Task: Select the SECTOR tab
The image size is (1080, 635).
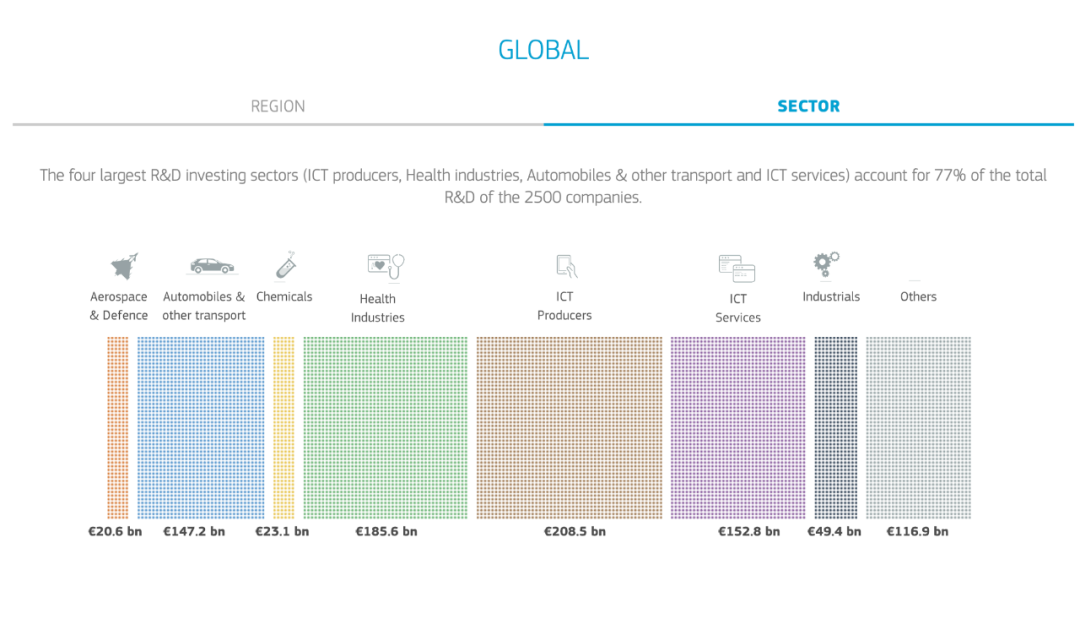Action: pyautogui.click(x=808, y=106)
